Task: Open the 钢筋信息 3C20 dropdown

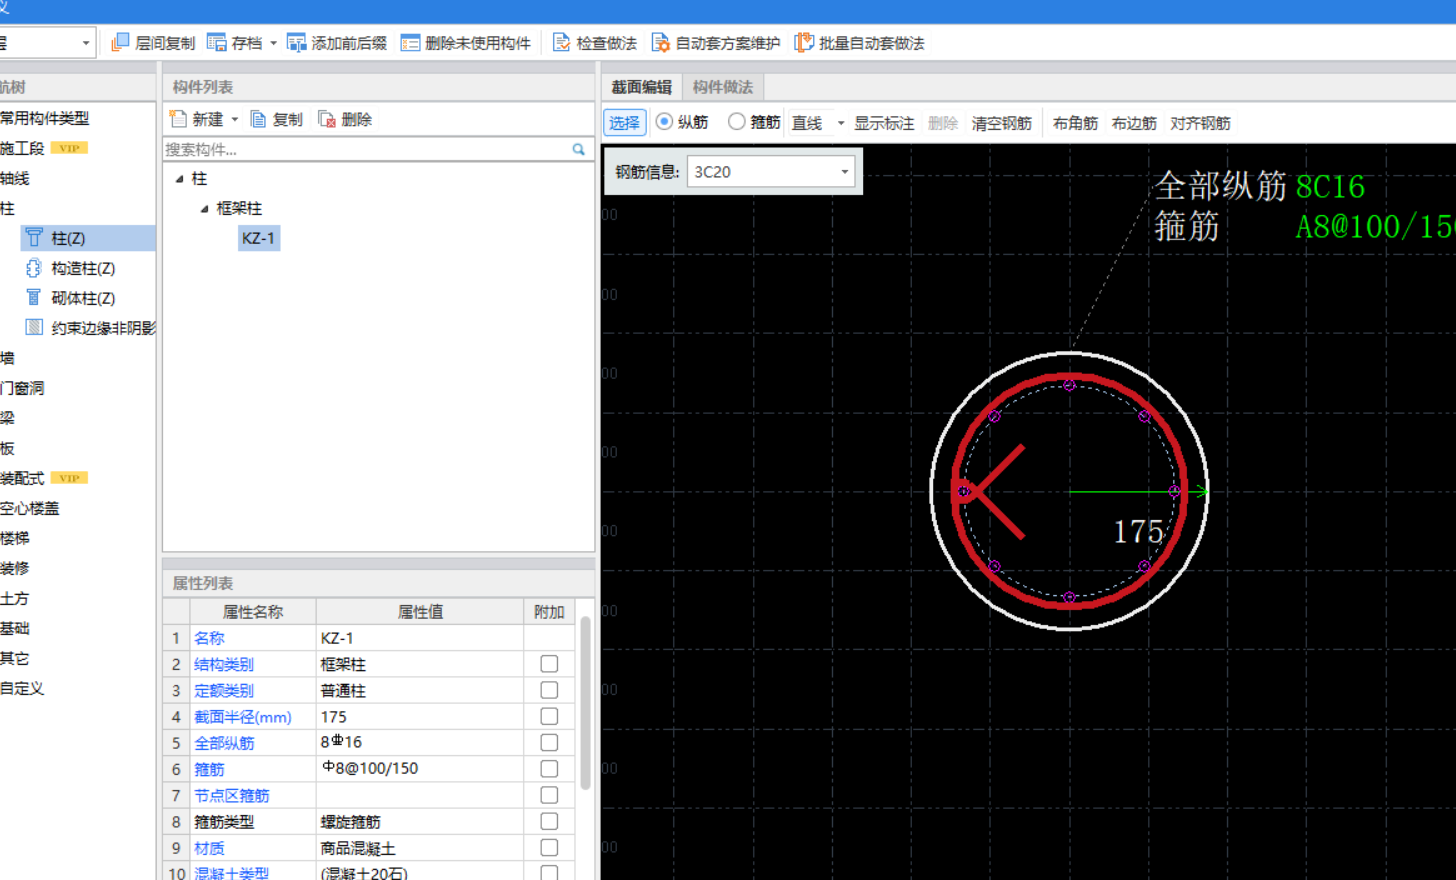Action: coord(845,172)
